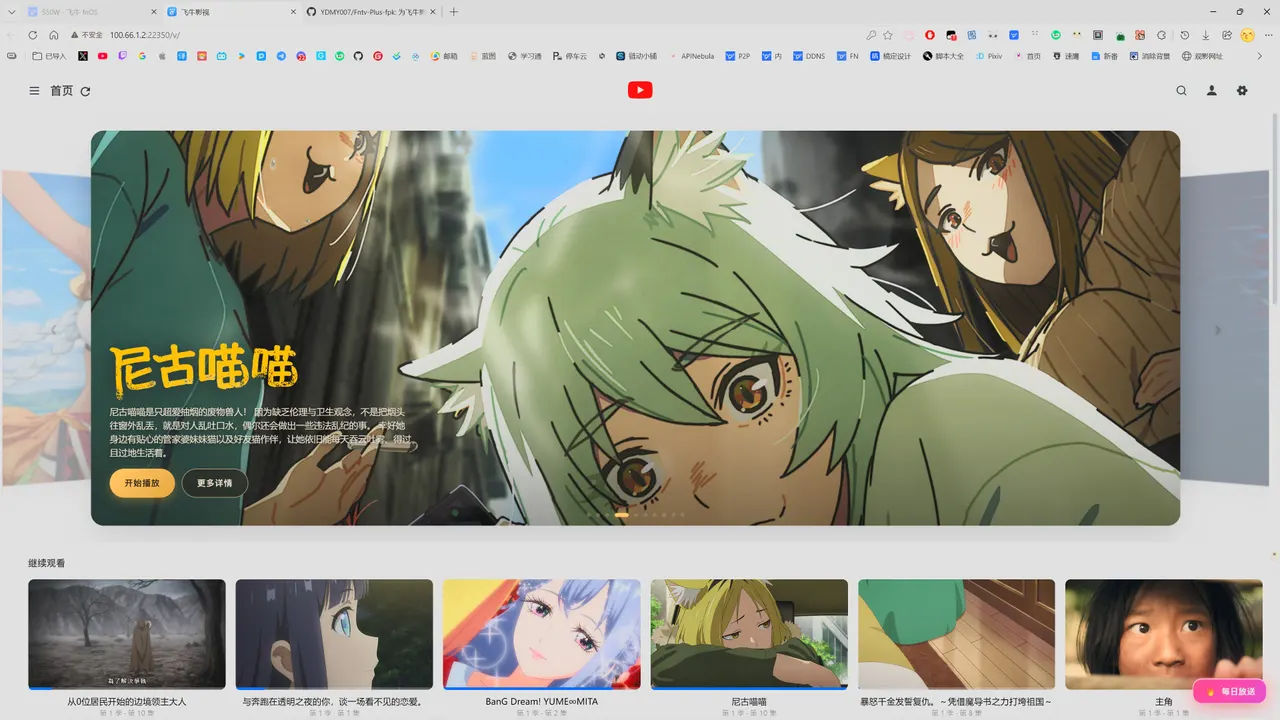
Task: Open the Twitch bookmark
Action: click(x=123, y=56)
